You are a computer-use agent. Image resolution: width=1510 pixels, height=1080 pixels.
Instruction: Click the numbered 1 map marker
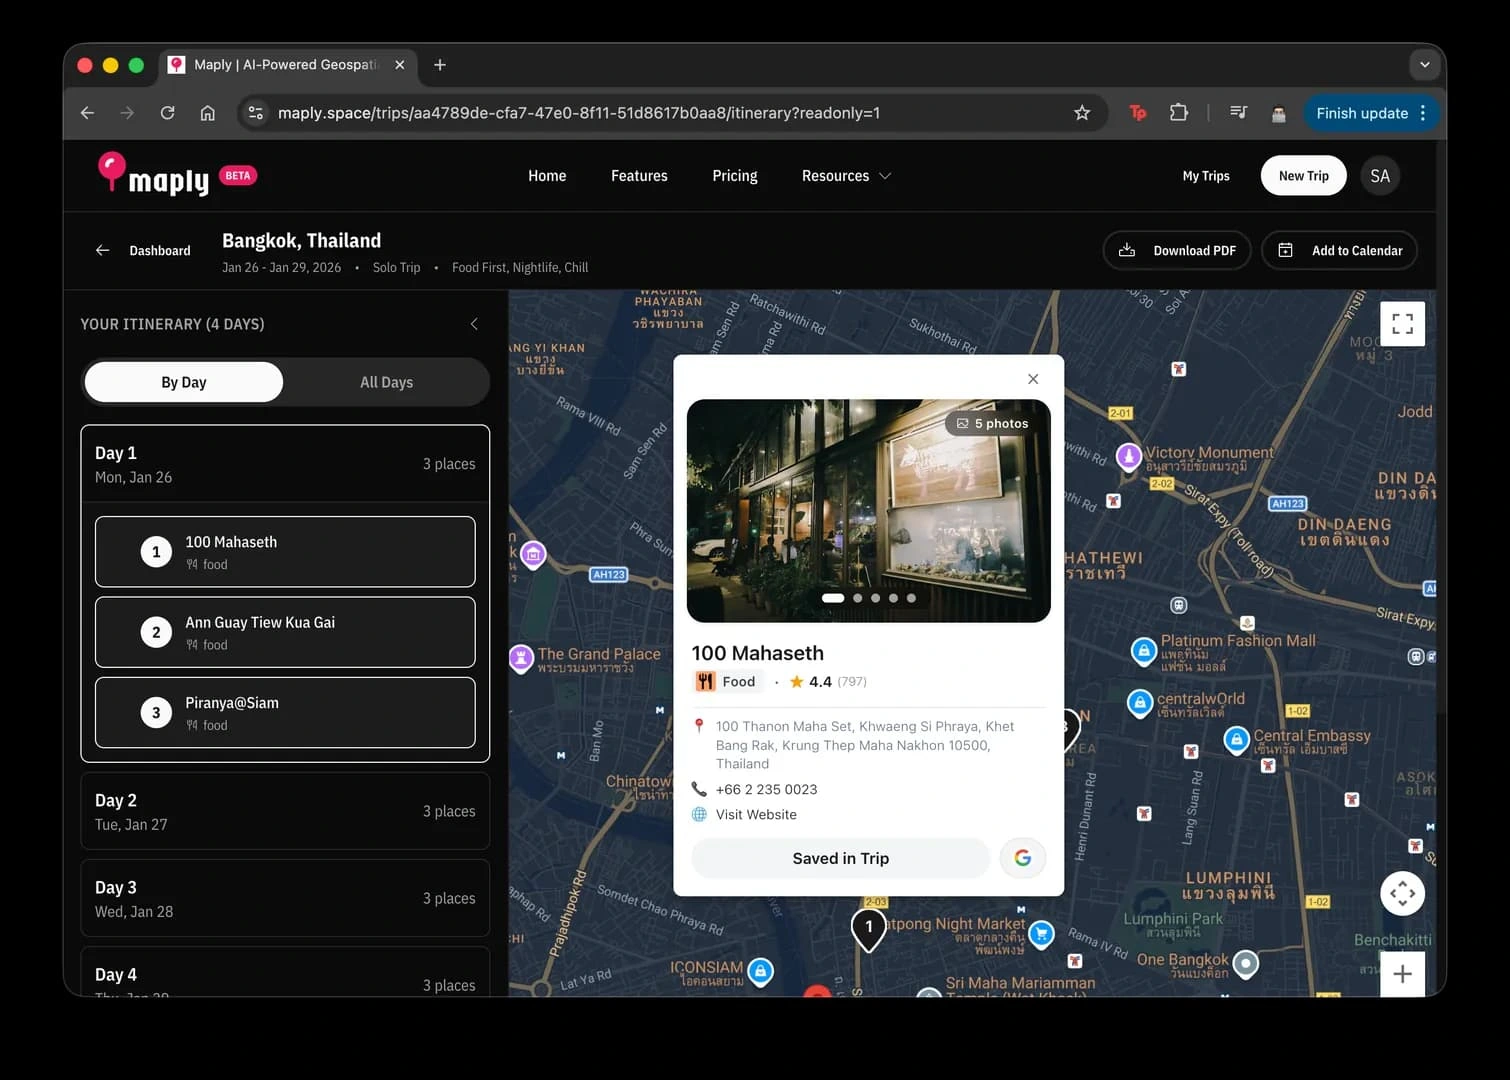tap(869, 929)
